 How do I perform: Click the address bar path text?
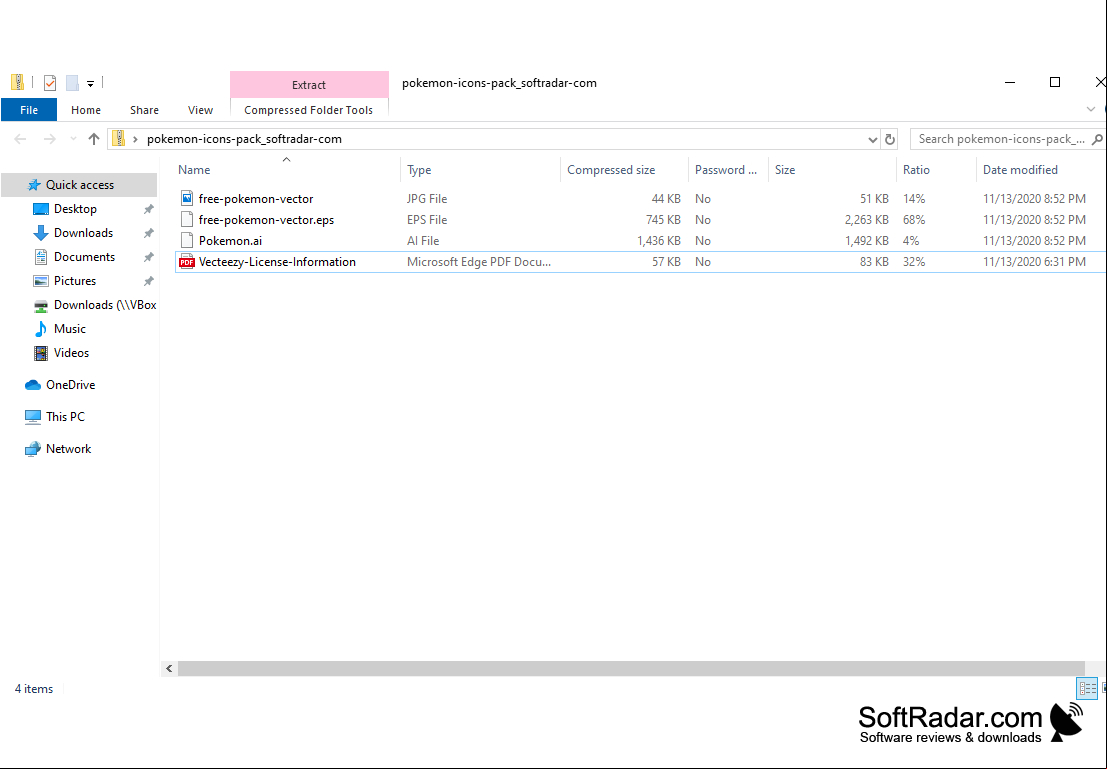(244, 139)
